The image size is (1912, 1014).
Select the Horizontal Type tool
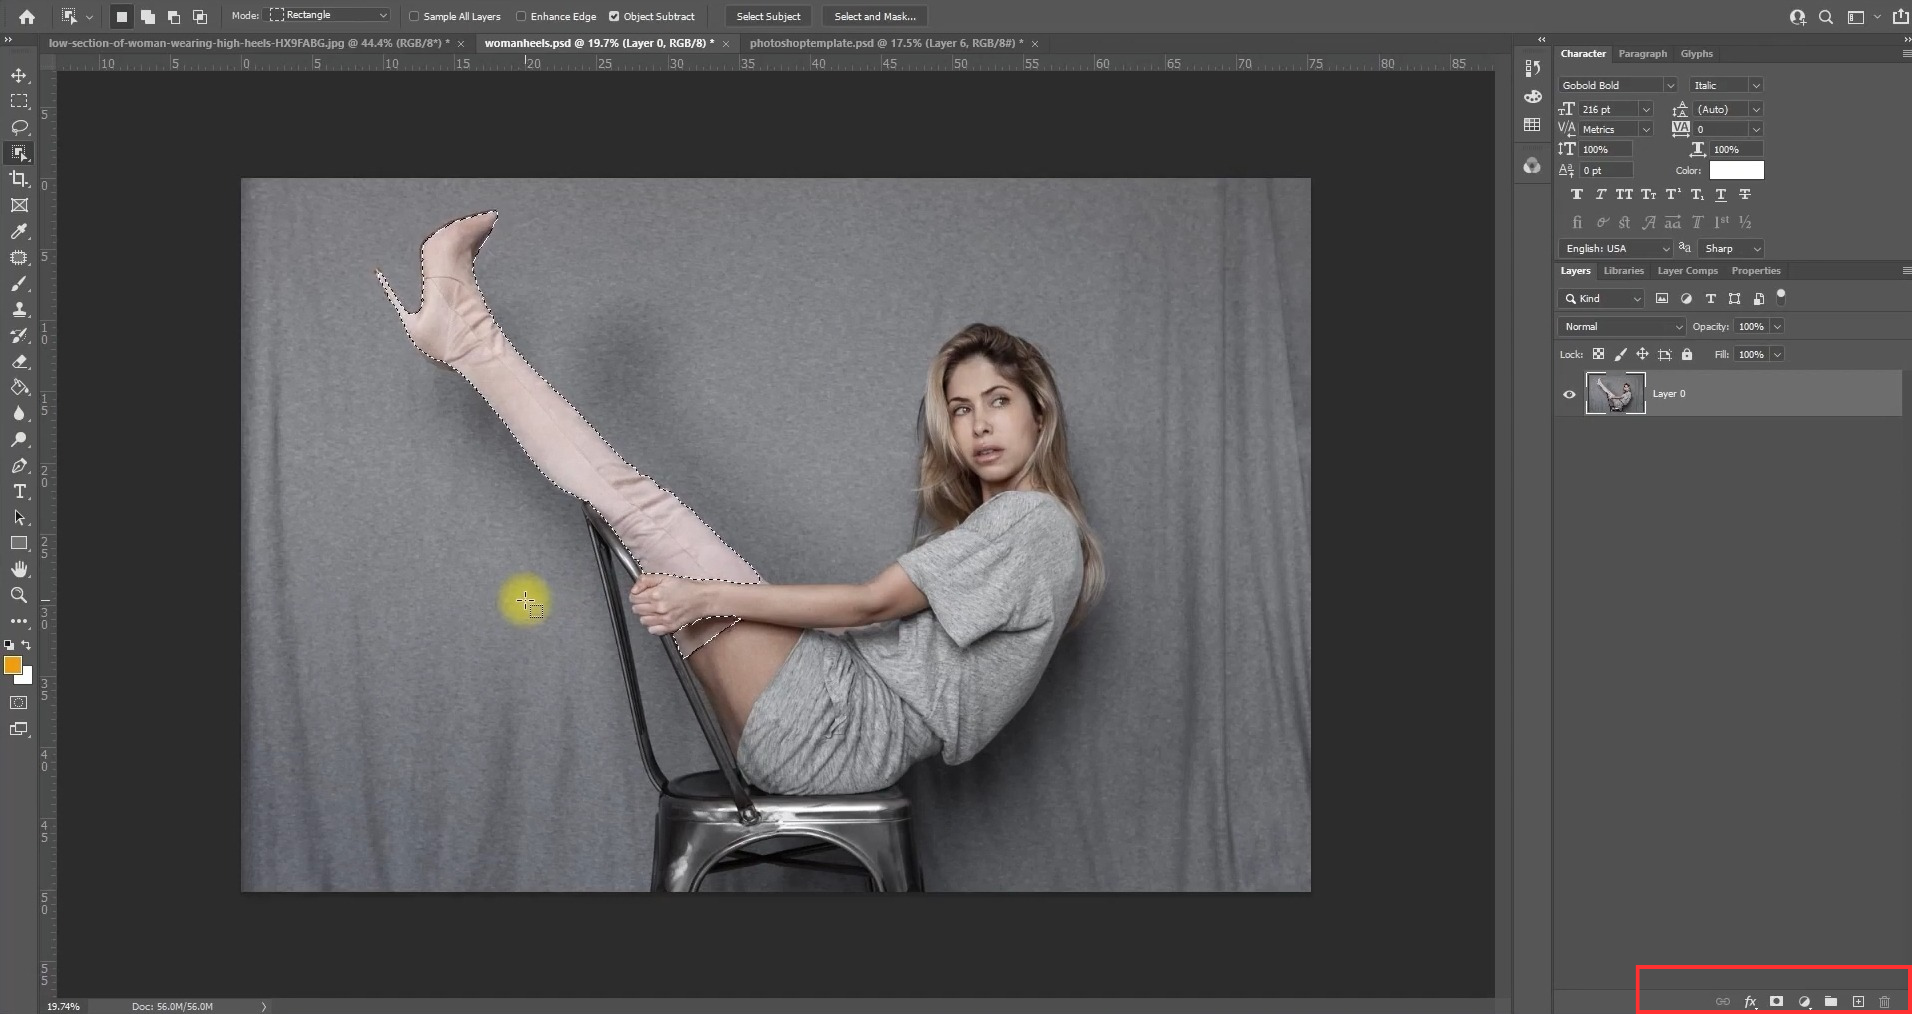19,491
